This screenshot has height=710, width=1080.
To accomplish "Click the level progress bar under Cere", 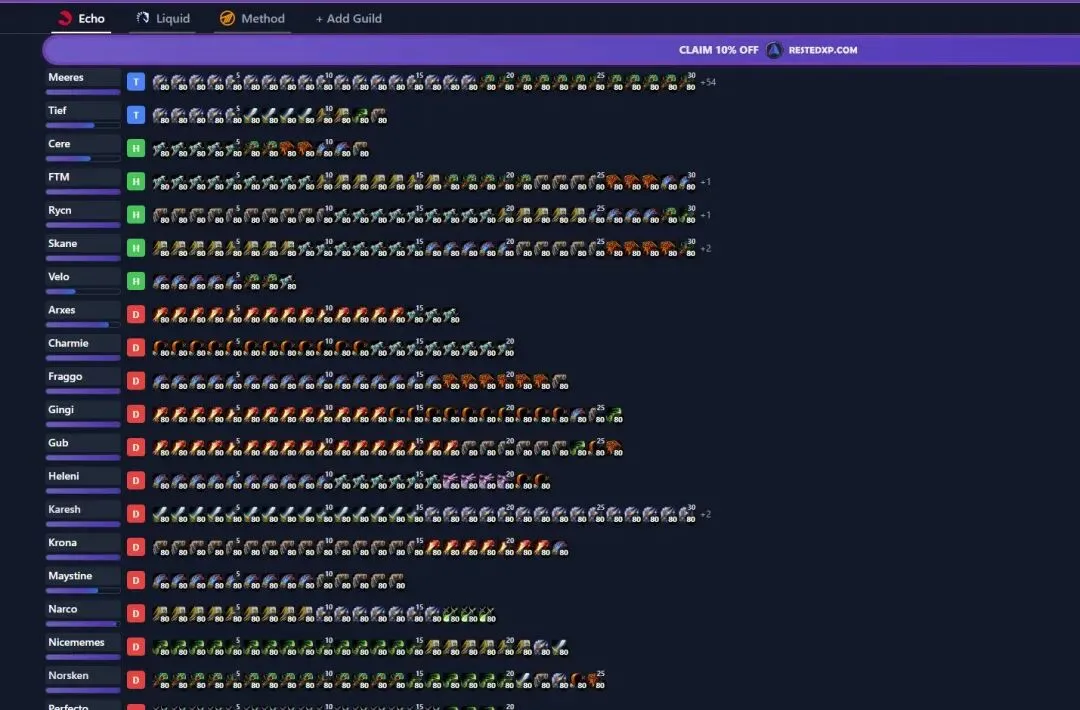I will (x=83, y=158).
